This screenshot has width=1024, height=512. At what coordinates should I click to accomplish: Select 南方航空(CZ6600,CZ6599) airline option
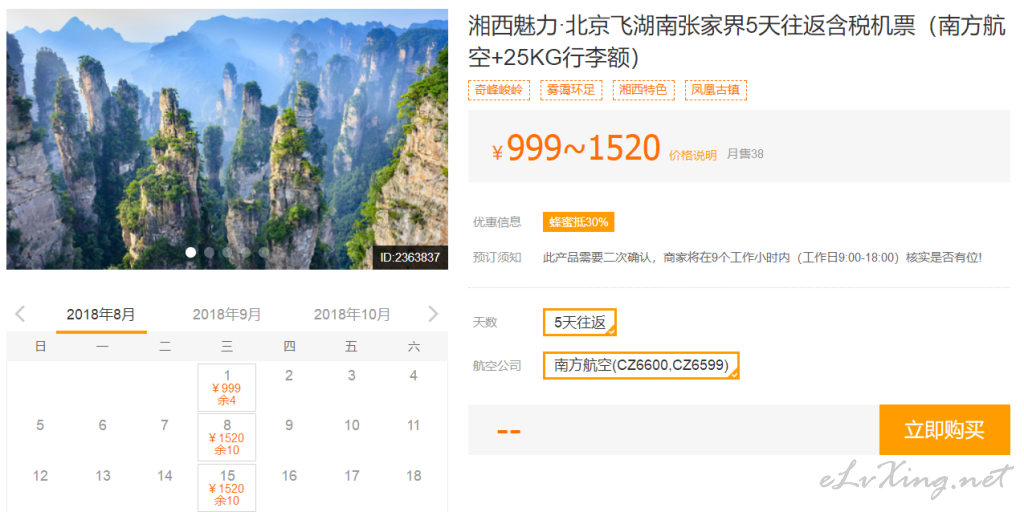[x=641, y=365]
